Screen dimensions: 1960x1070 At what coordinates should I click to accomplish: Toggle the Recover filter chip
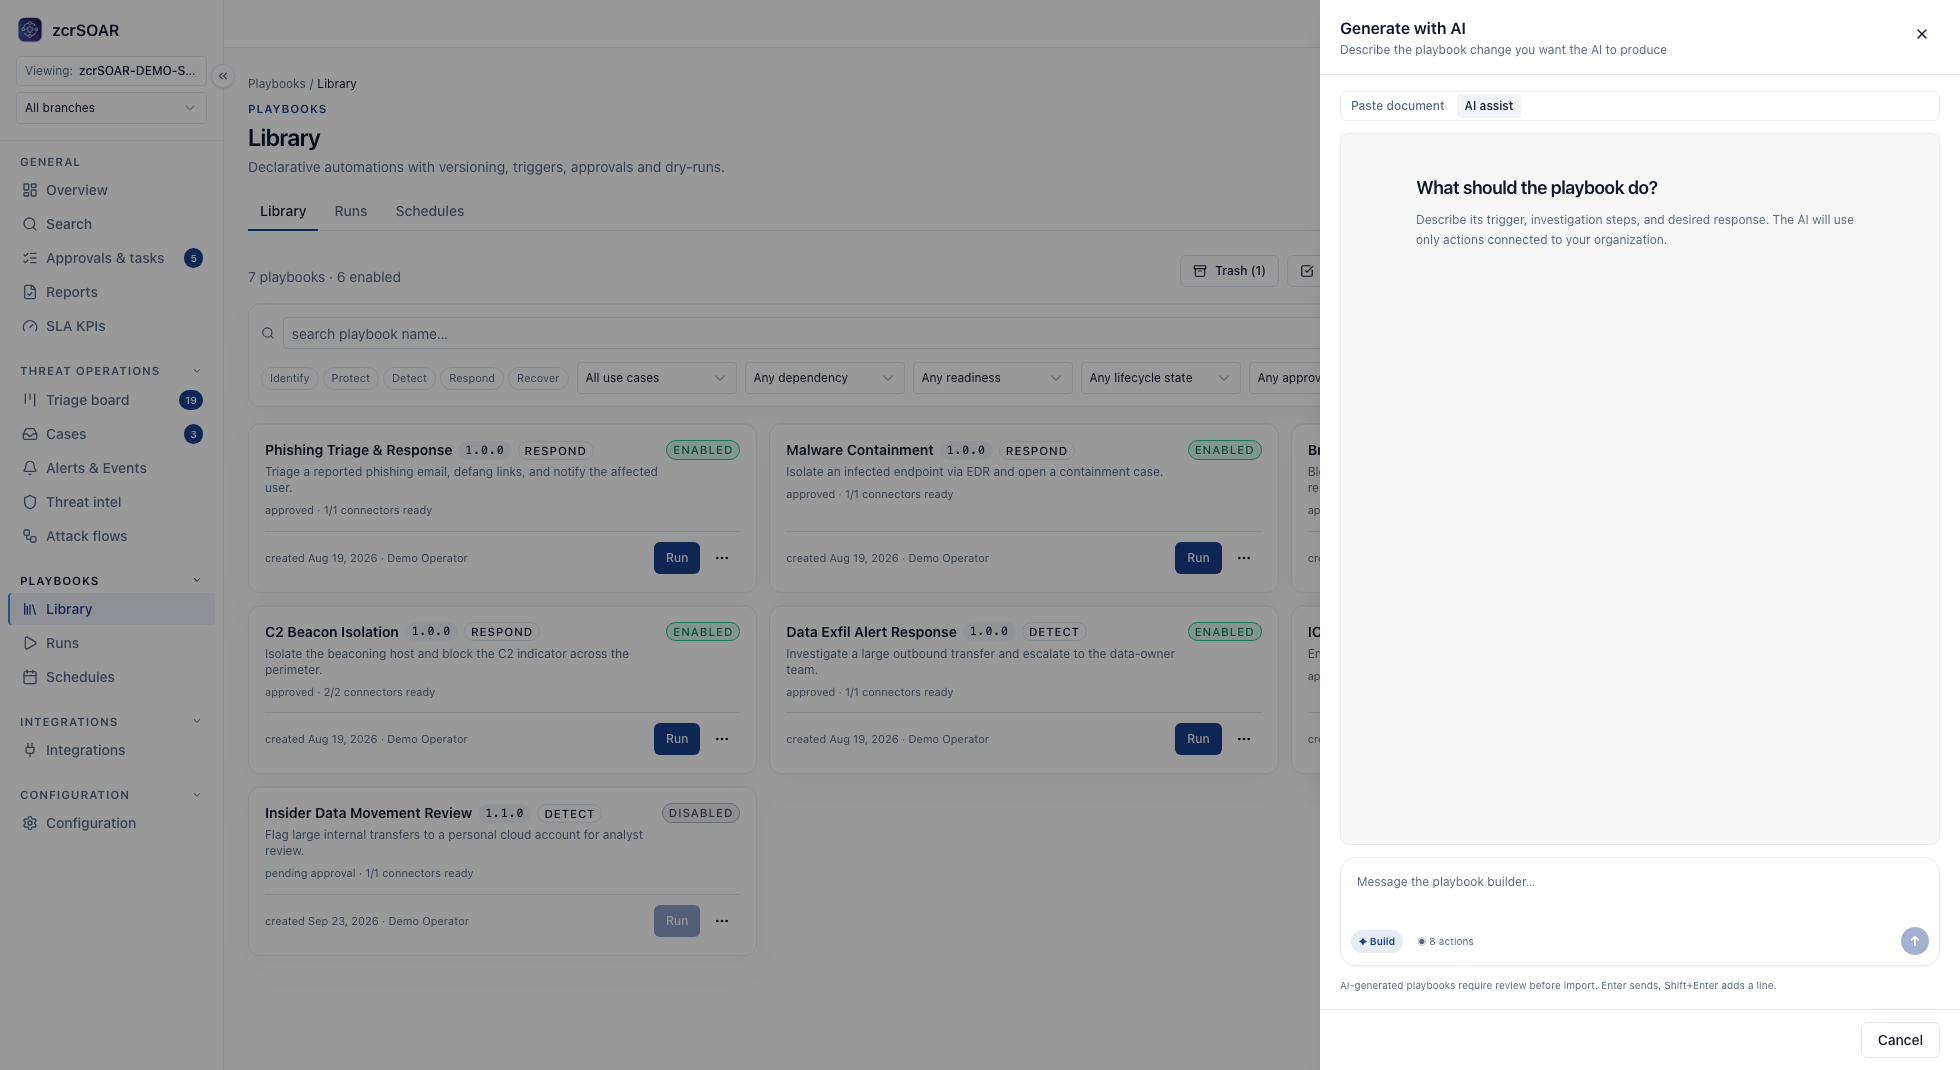point(538,378)
